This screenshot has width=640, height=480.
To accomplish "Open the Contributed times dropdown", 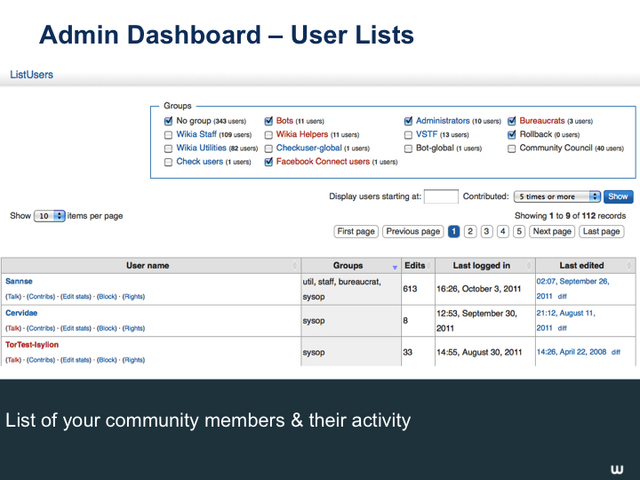I will pos(557,197).
